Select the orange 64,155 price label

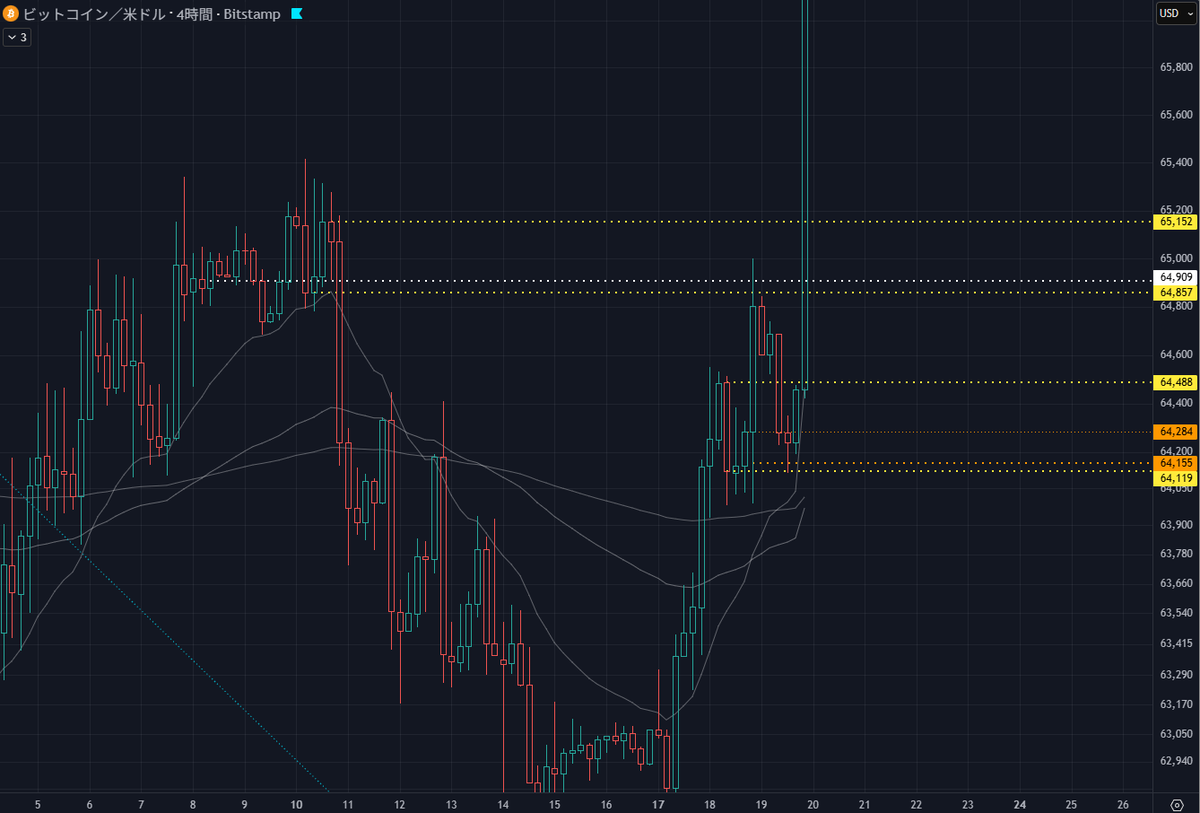1176,464
